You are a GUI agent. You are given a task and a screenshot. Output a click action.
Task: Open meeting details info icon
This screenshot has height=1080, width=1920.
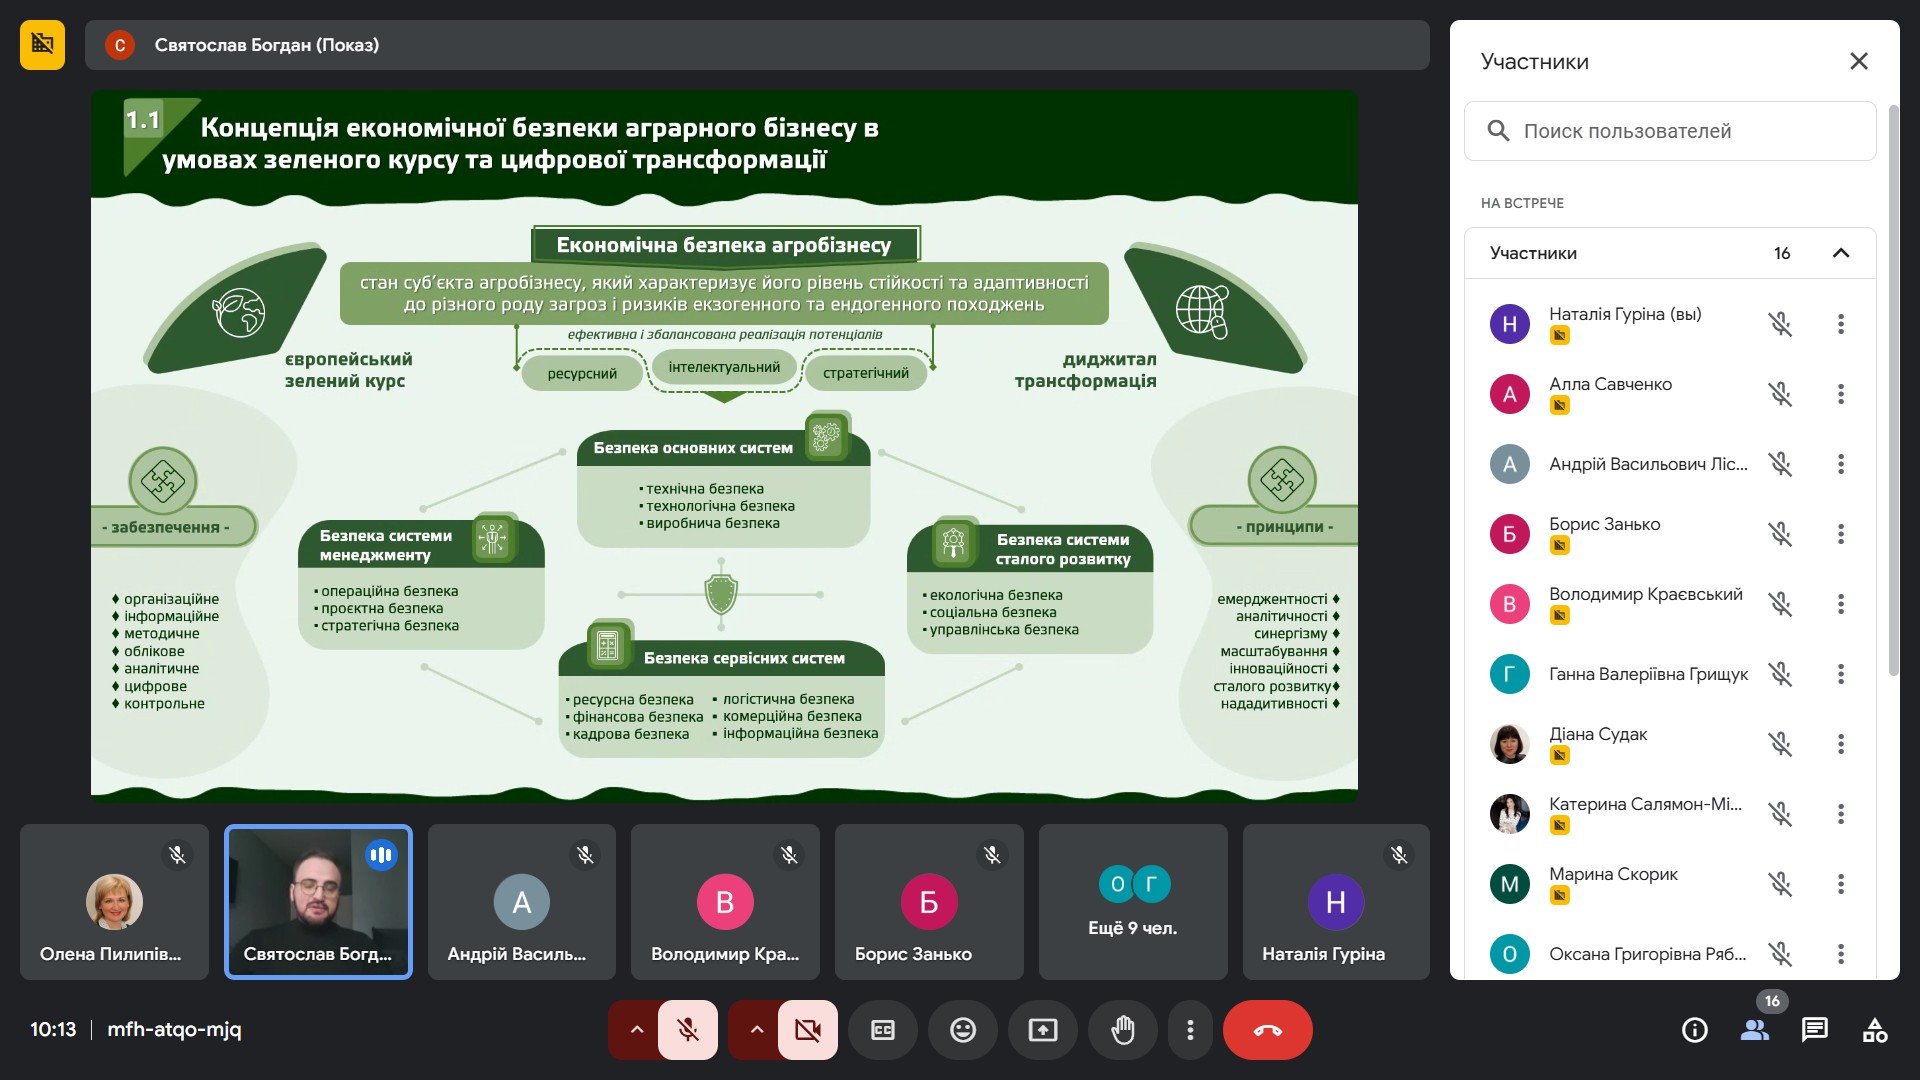coord(1695,1030)
